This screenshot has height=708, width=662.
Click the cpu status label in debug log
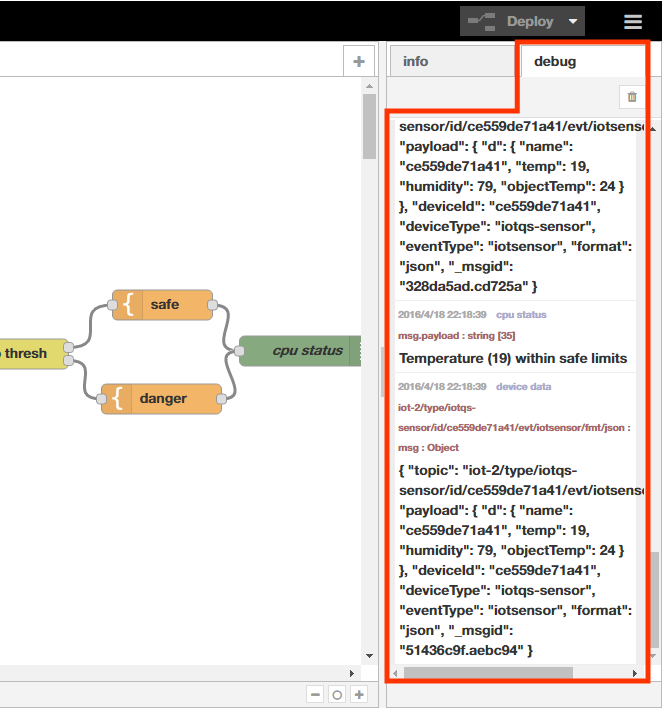click(x=521, y=315)
